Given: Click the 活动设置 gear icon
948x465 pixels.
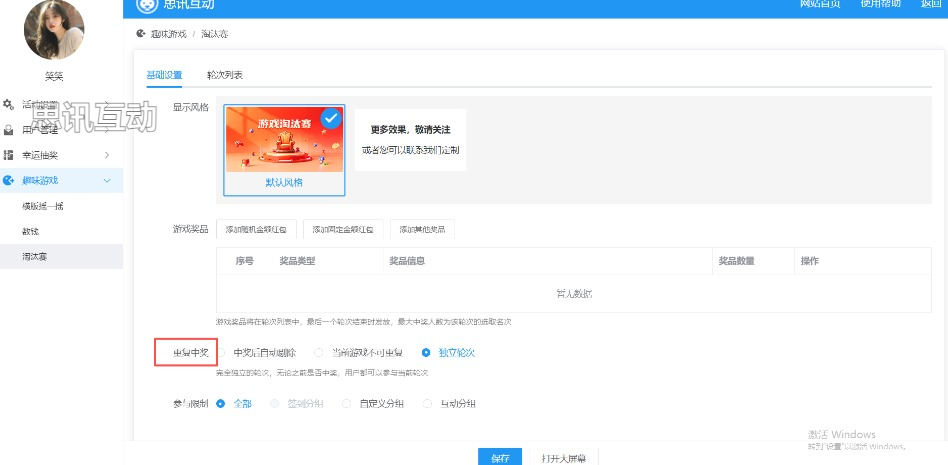Looking at the screenshot, I should pyautogui.click(x=8, y=104).
